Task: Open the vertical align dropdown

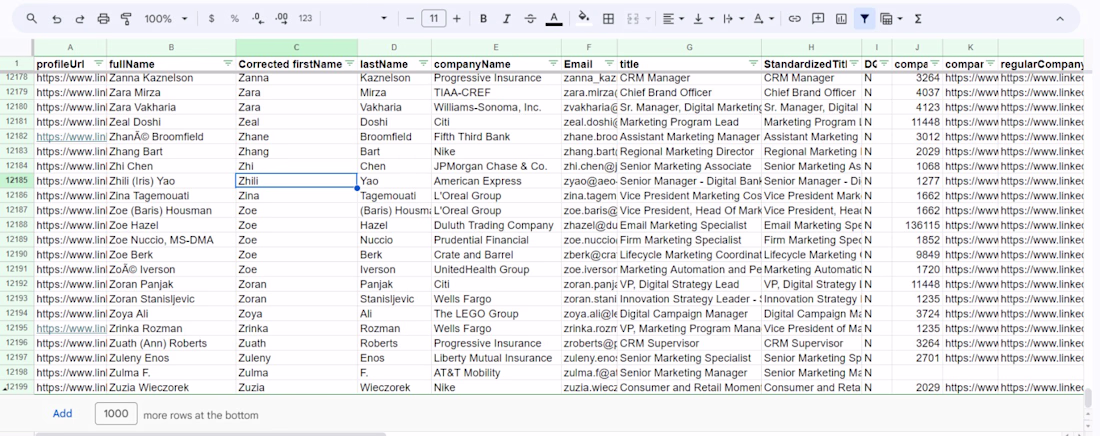Action: click(x=703, y=19)
